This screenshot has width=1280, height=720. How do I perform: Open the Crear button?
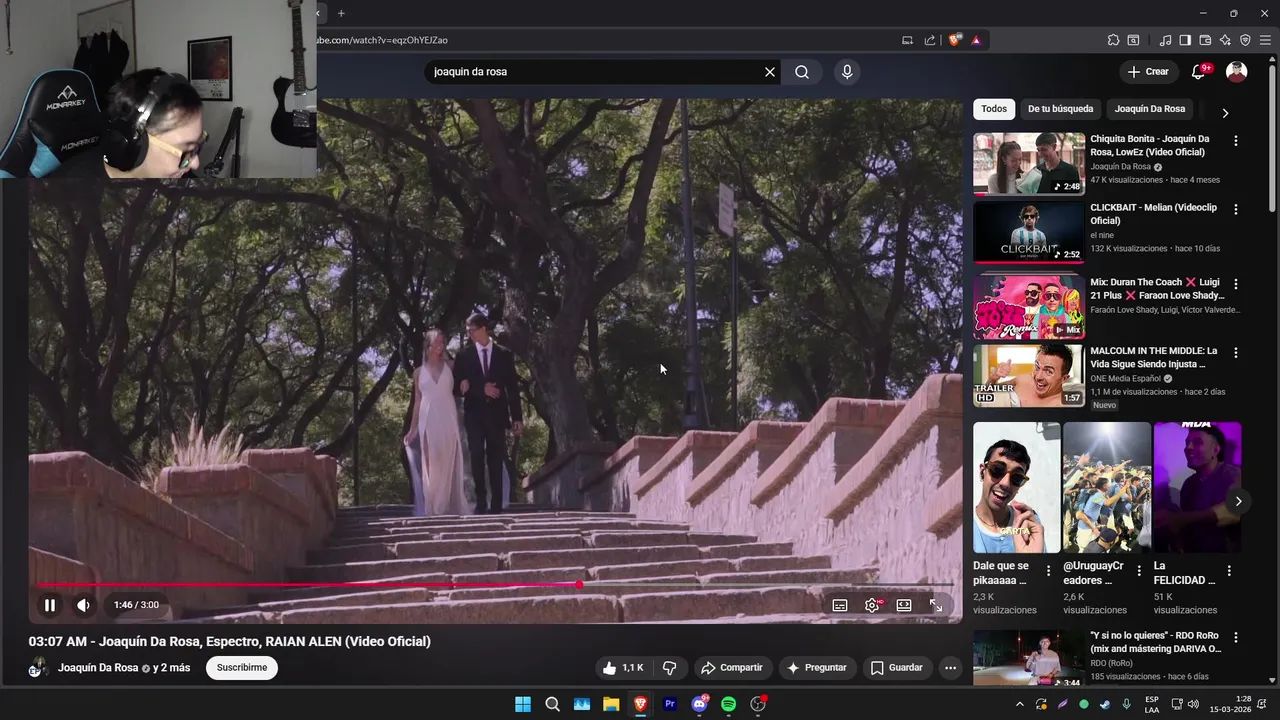point(1148,72)
